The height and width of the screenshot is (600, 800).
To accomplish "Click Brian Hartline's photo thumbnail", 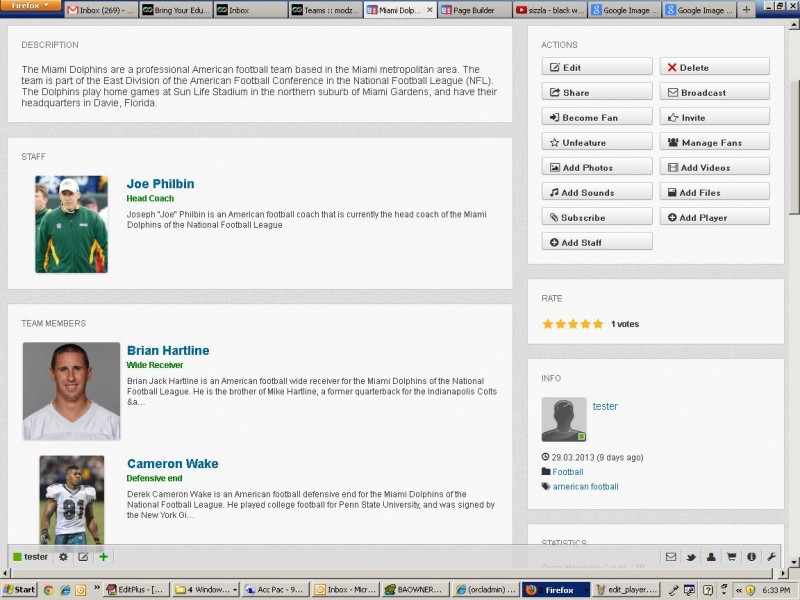I will click(71, 391).
